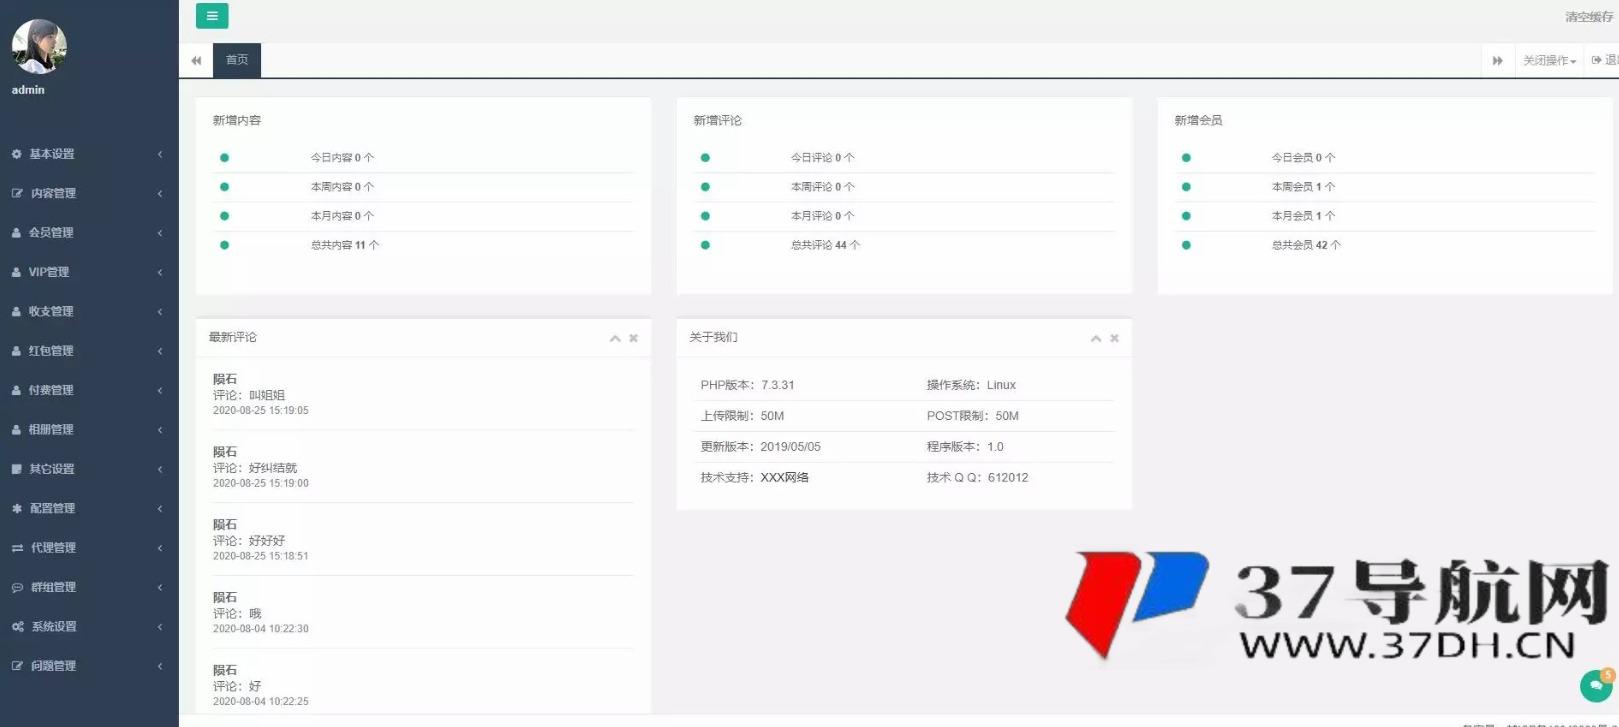
Task: Expand the 基本设置 menu arrow
Action: click(x=160, y=154)
